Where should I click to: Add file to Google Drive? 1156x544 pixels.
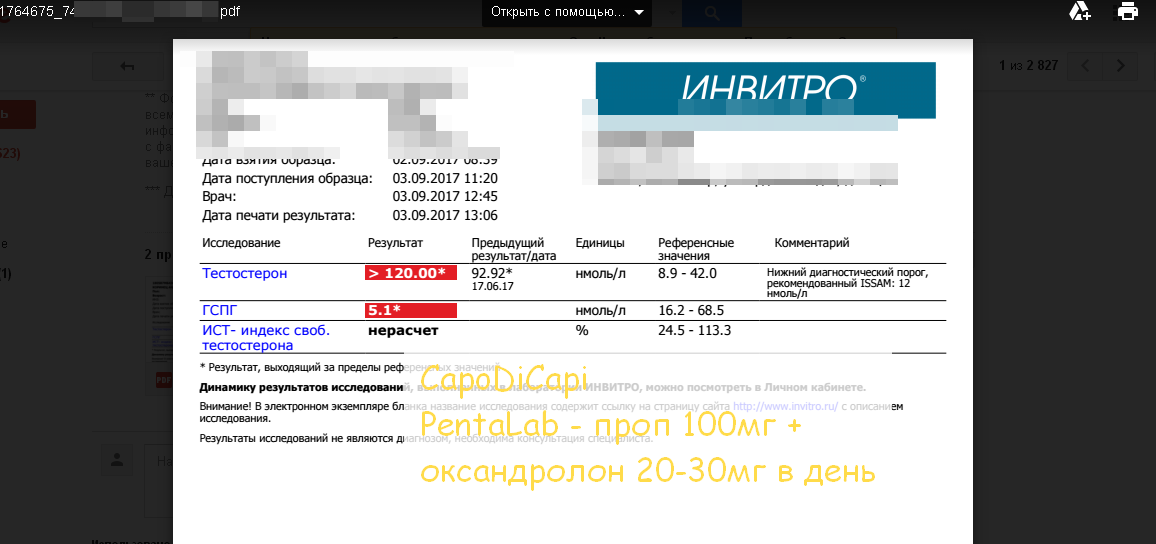coord(1080,11)
